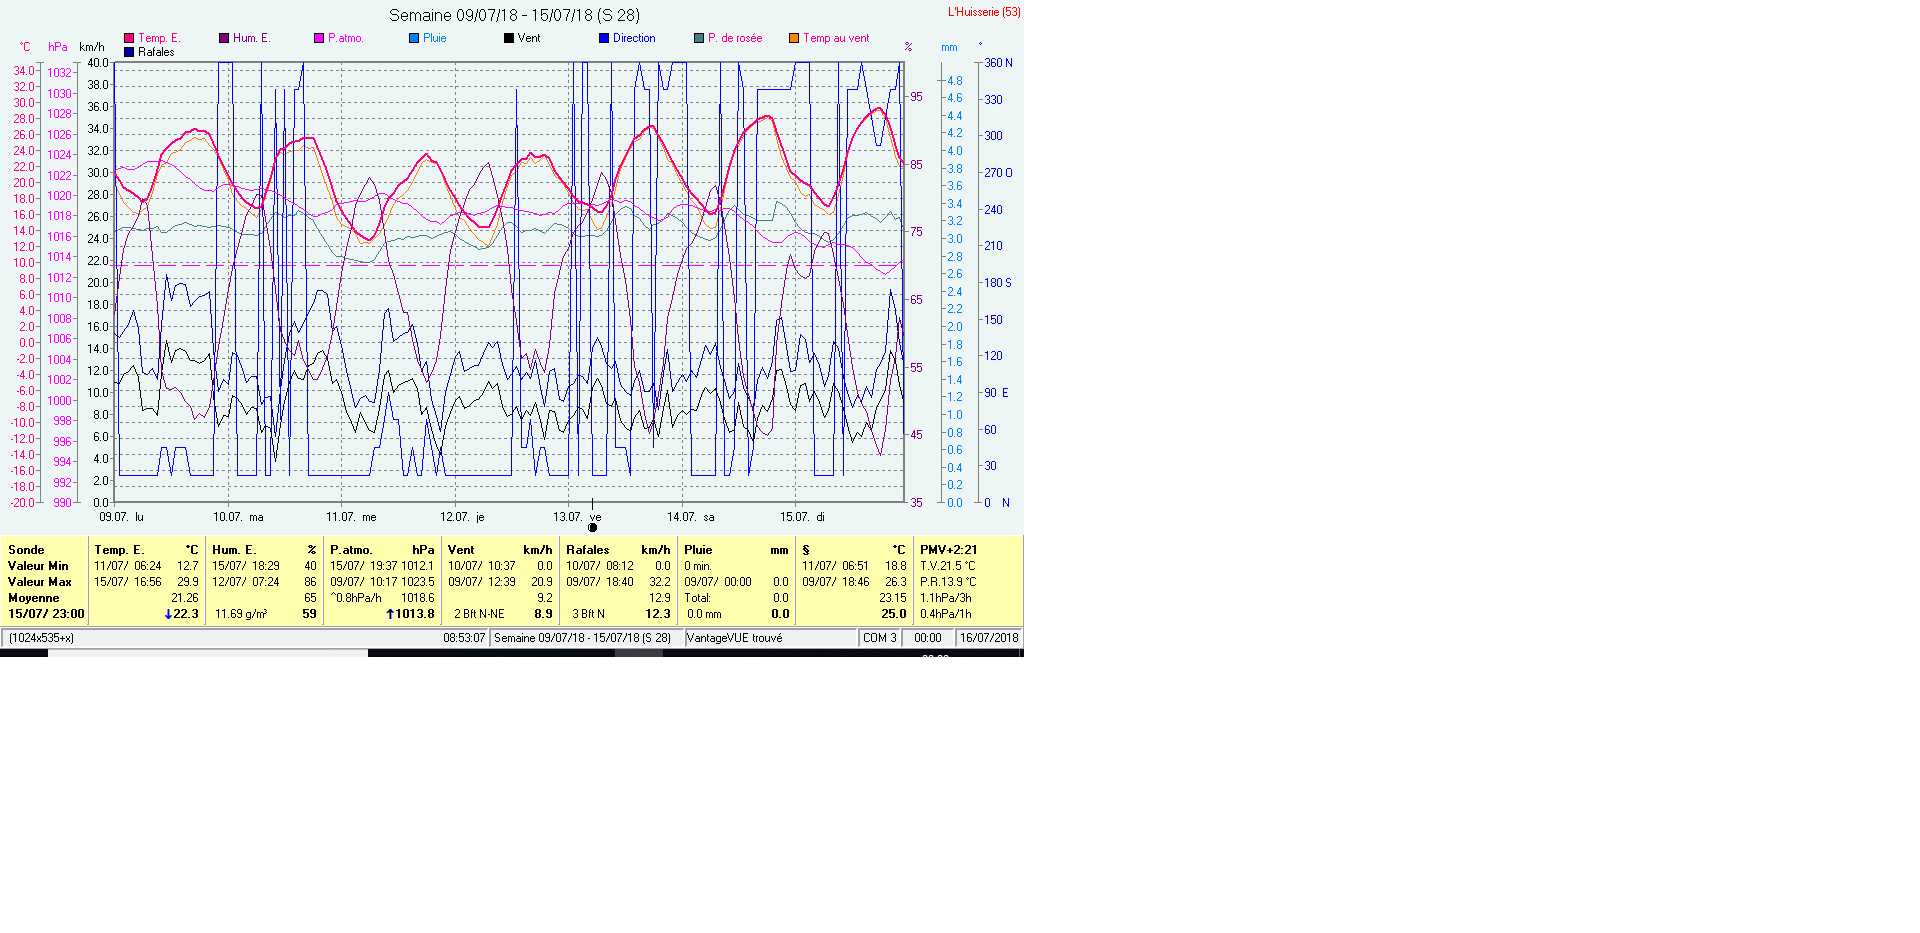Click the 'PMV+2:21' column header

(949, 550)
